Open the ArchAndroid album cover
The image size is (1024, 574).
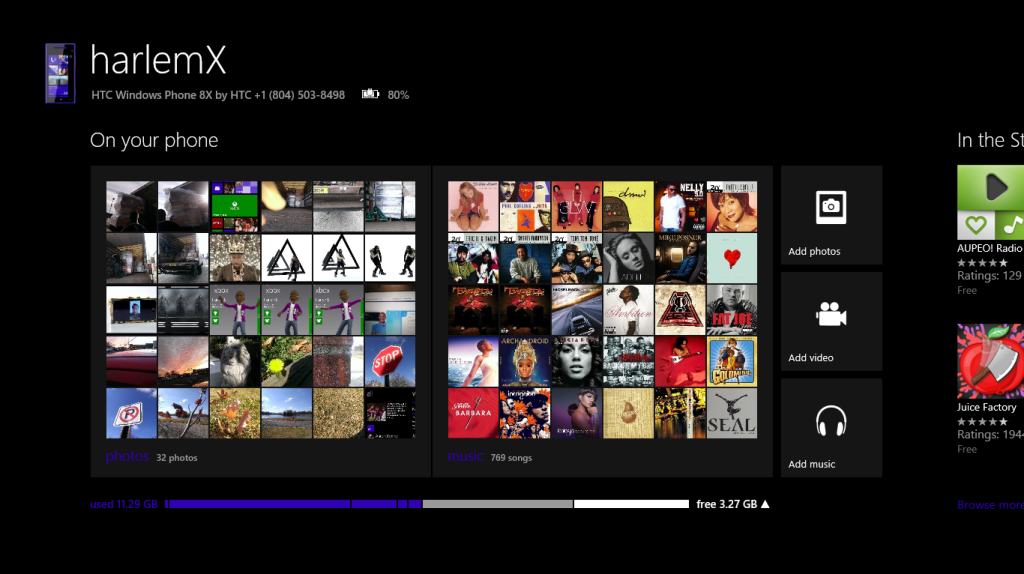524,361
